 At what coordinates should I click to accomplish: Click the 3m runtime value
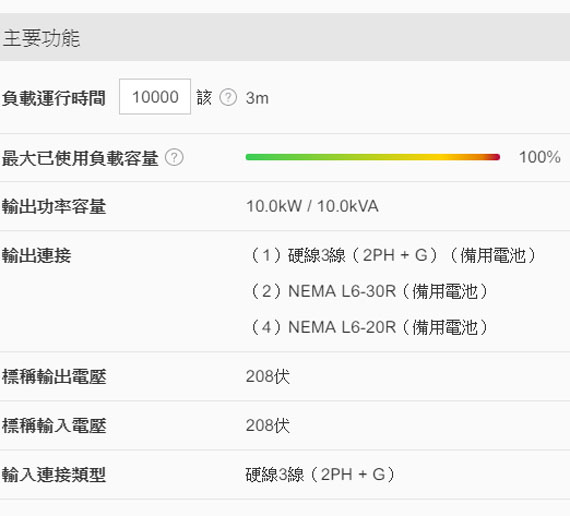(x=257, y=98)
